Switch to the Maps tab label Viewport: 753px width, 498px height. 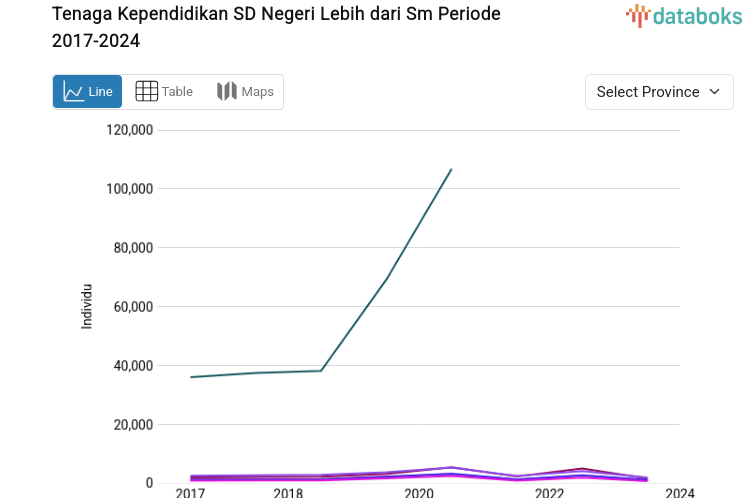(257, 92)
